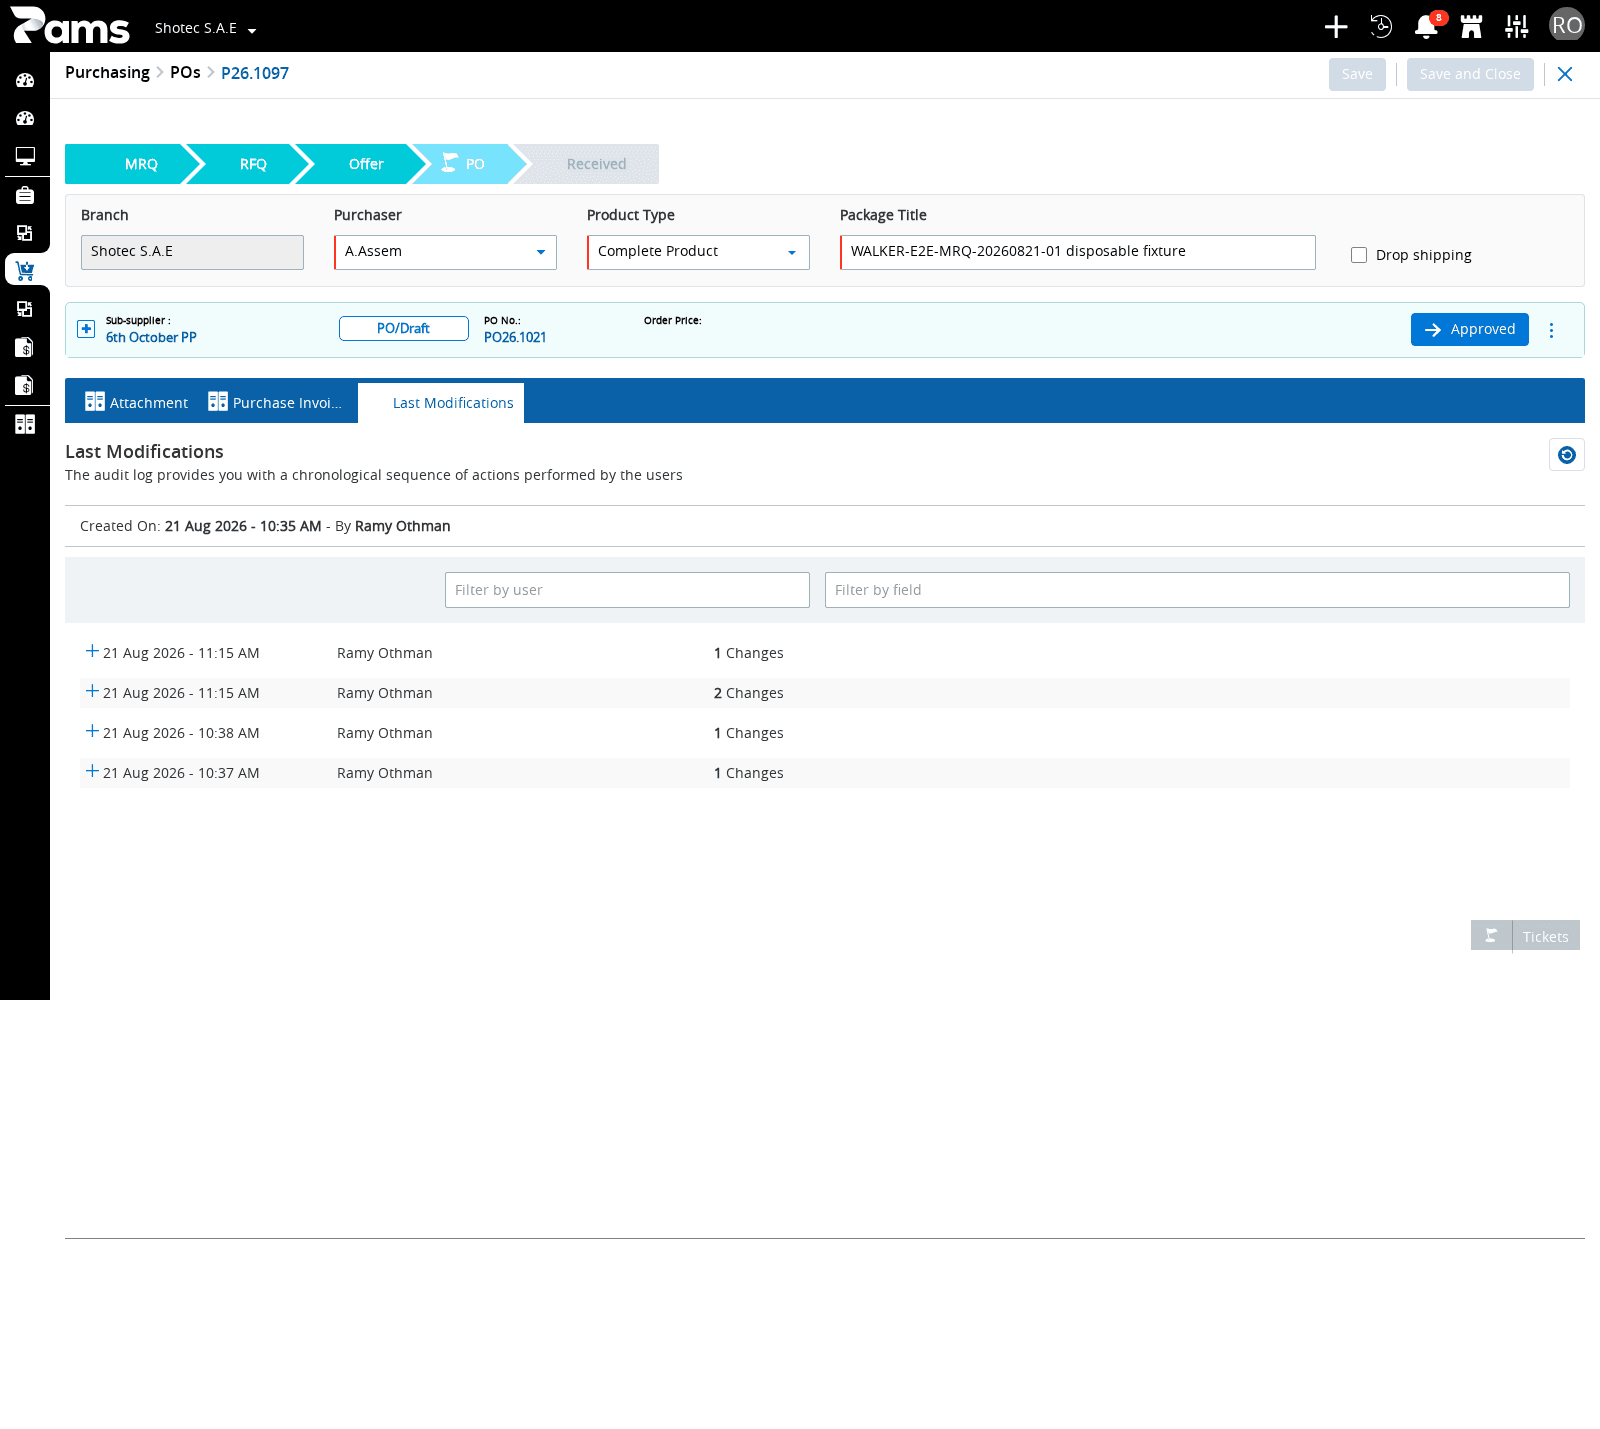Open the RO user avatar menu
Screen dimensions: 1600x1429
coord(1567,25)
